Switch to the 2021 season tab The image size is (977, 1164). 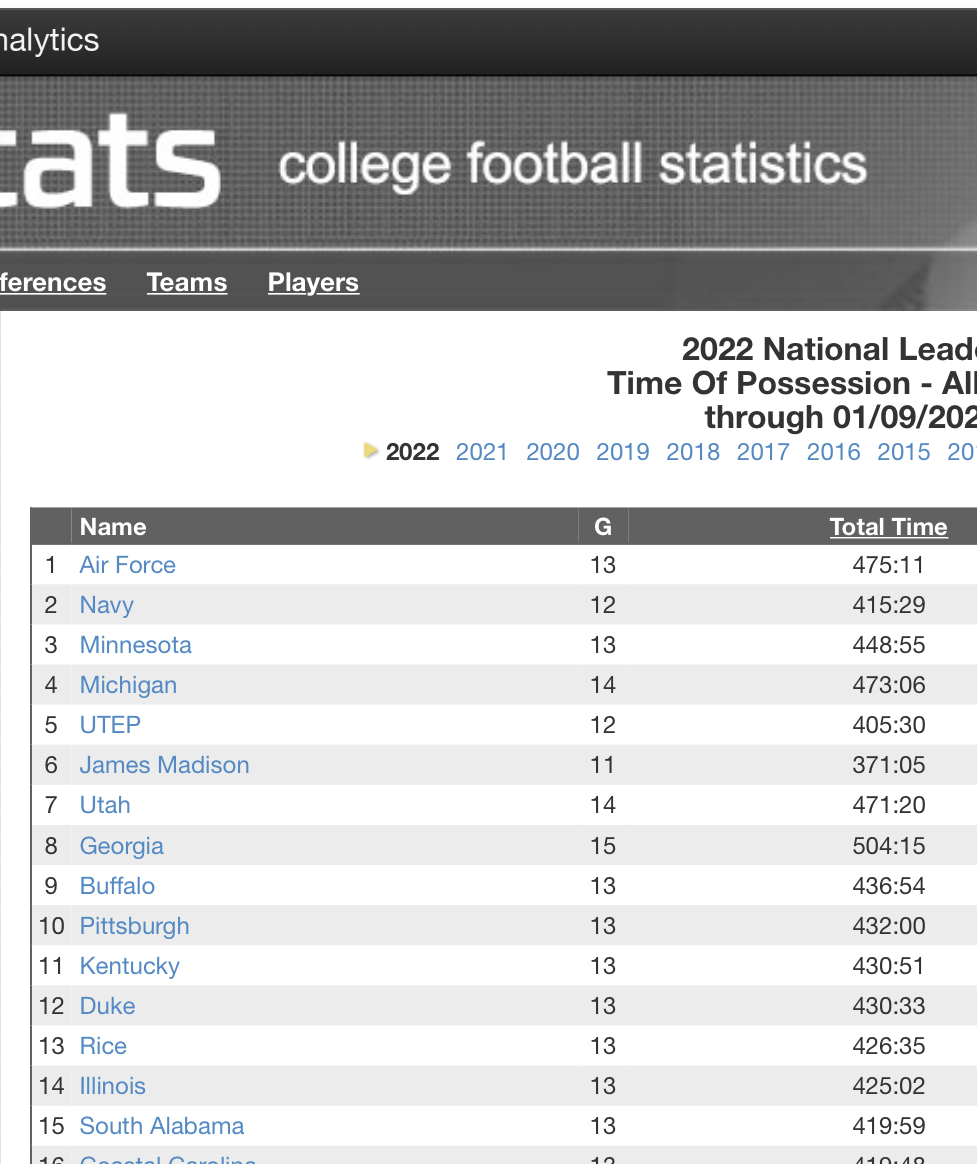point(482,452)
